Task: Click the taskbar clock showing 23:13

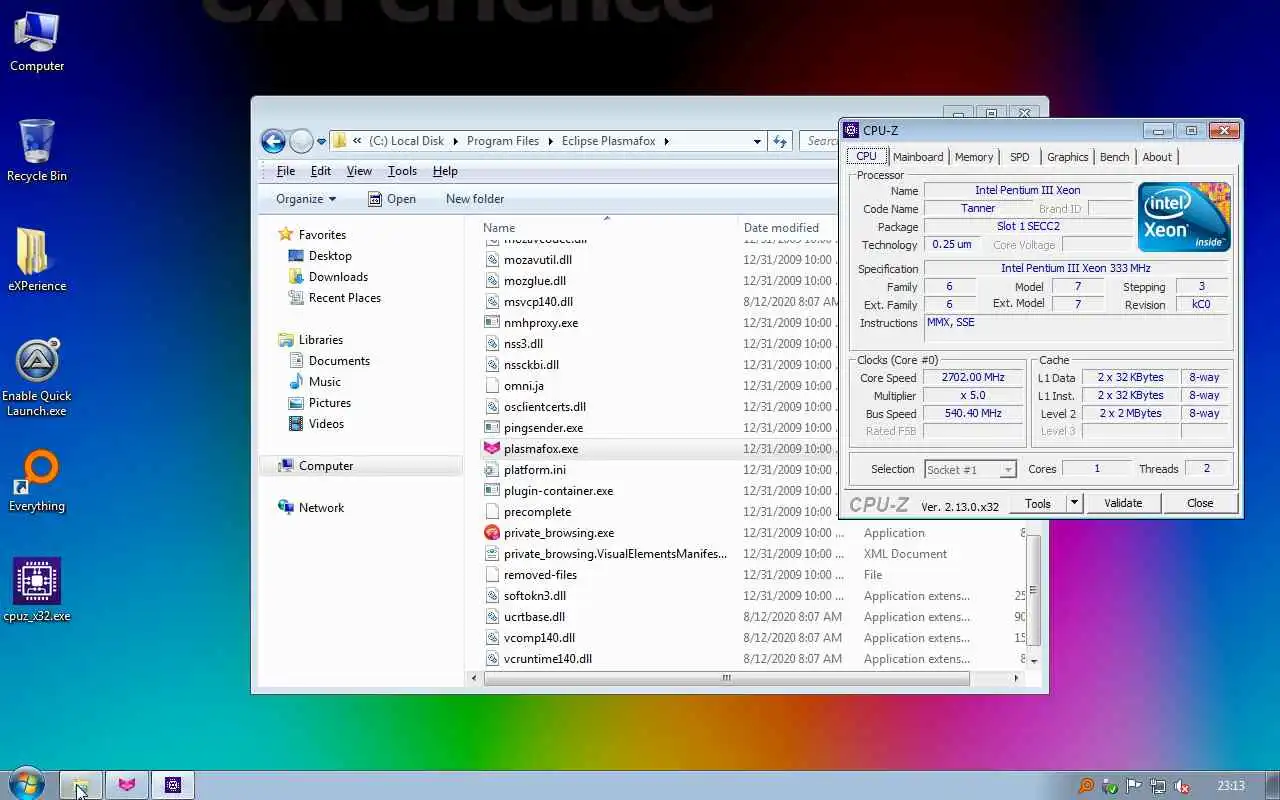Action: pyautogui.click(x=1231, y=786)
